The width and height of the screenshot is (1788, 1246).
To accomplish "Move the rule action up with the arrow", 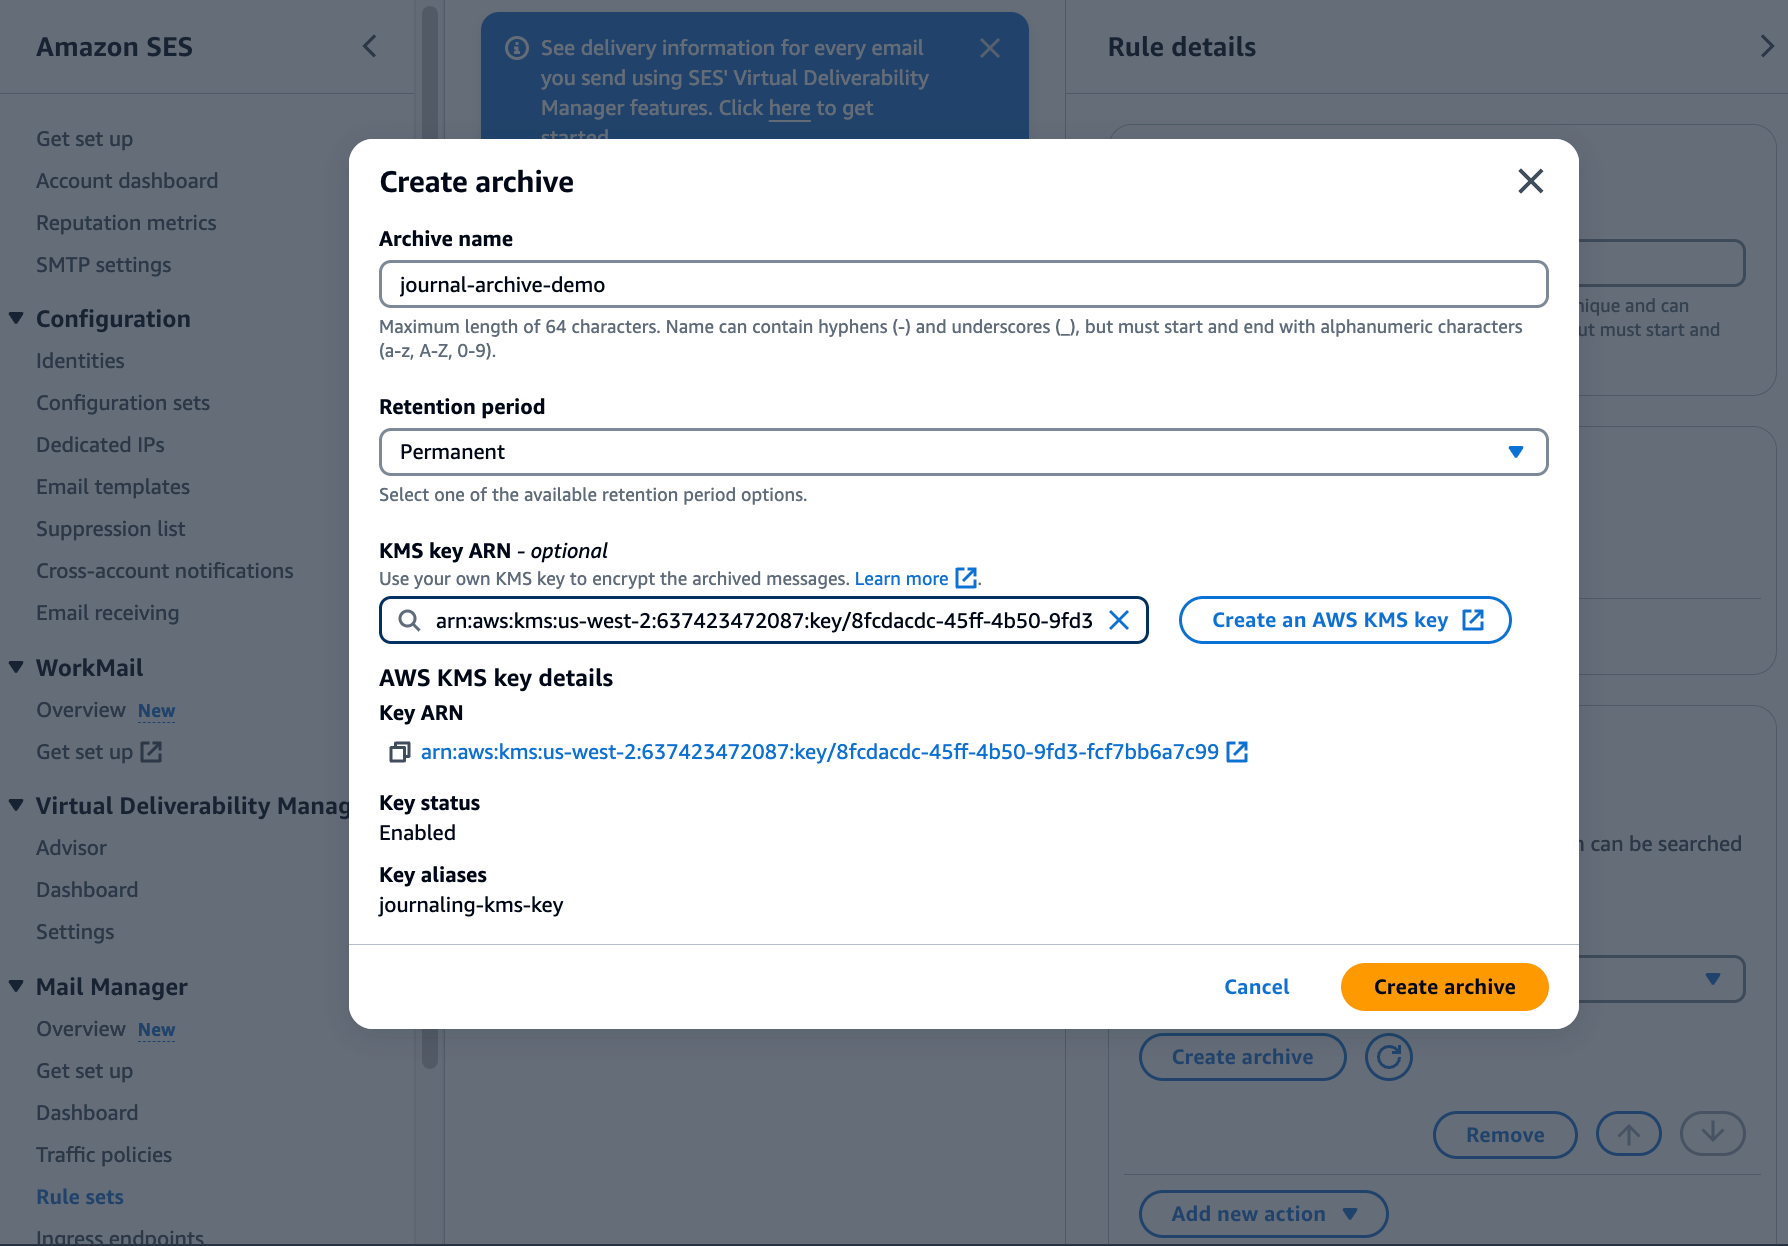I will (x=1628, y=1134).
